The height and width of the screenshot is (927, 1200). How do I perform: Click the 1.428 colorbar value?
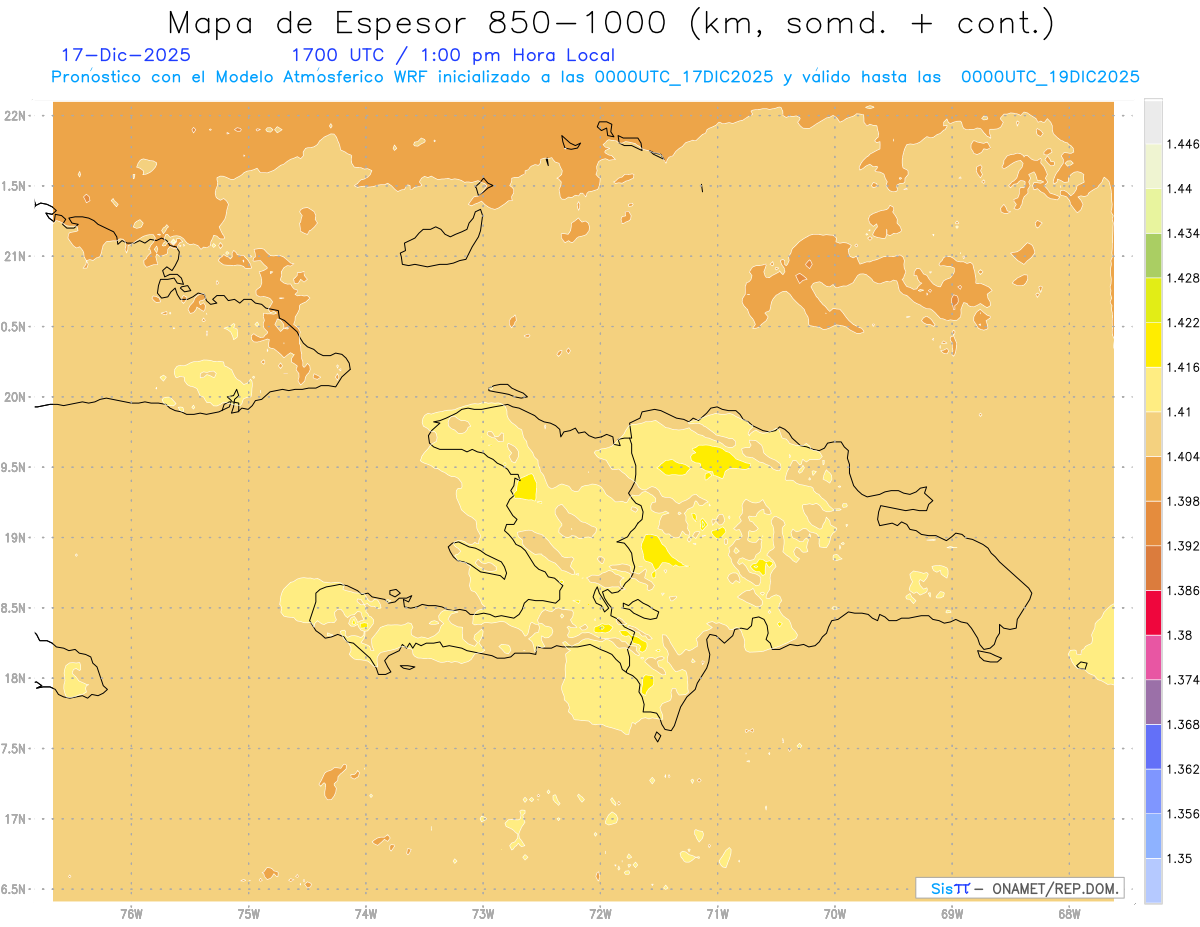pos(1182,278)
